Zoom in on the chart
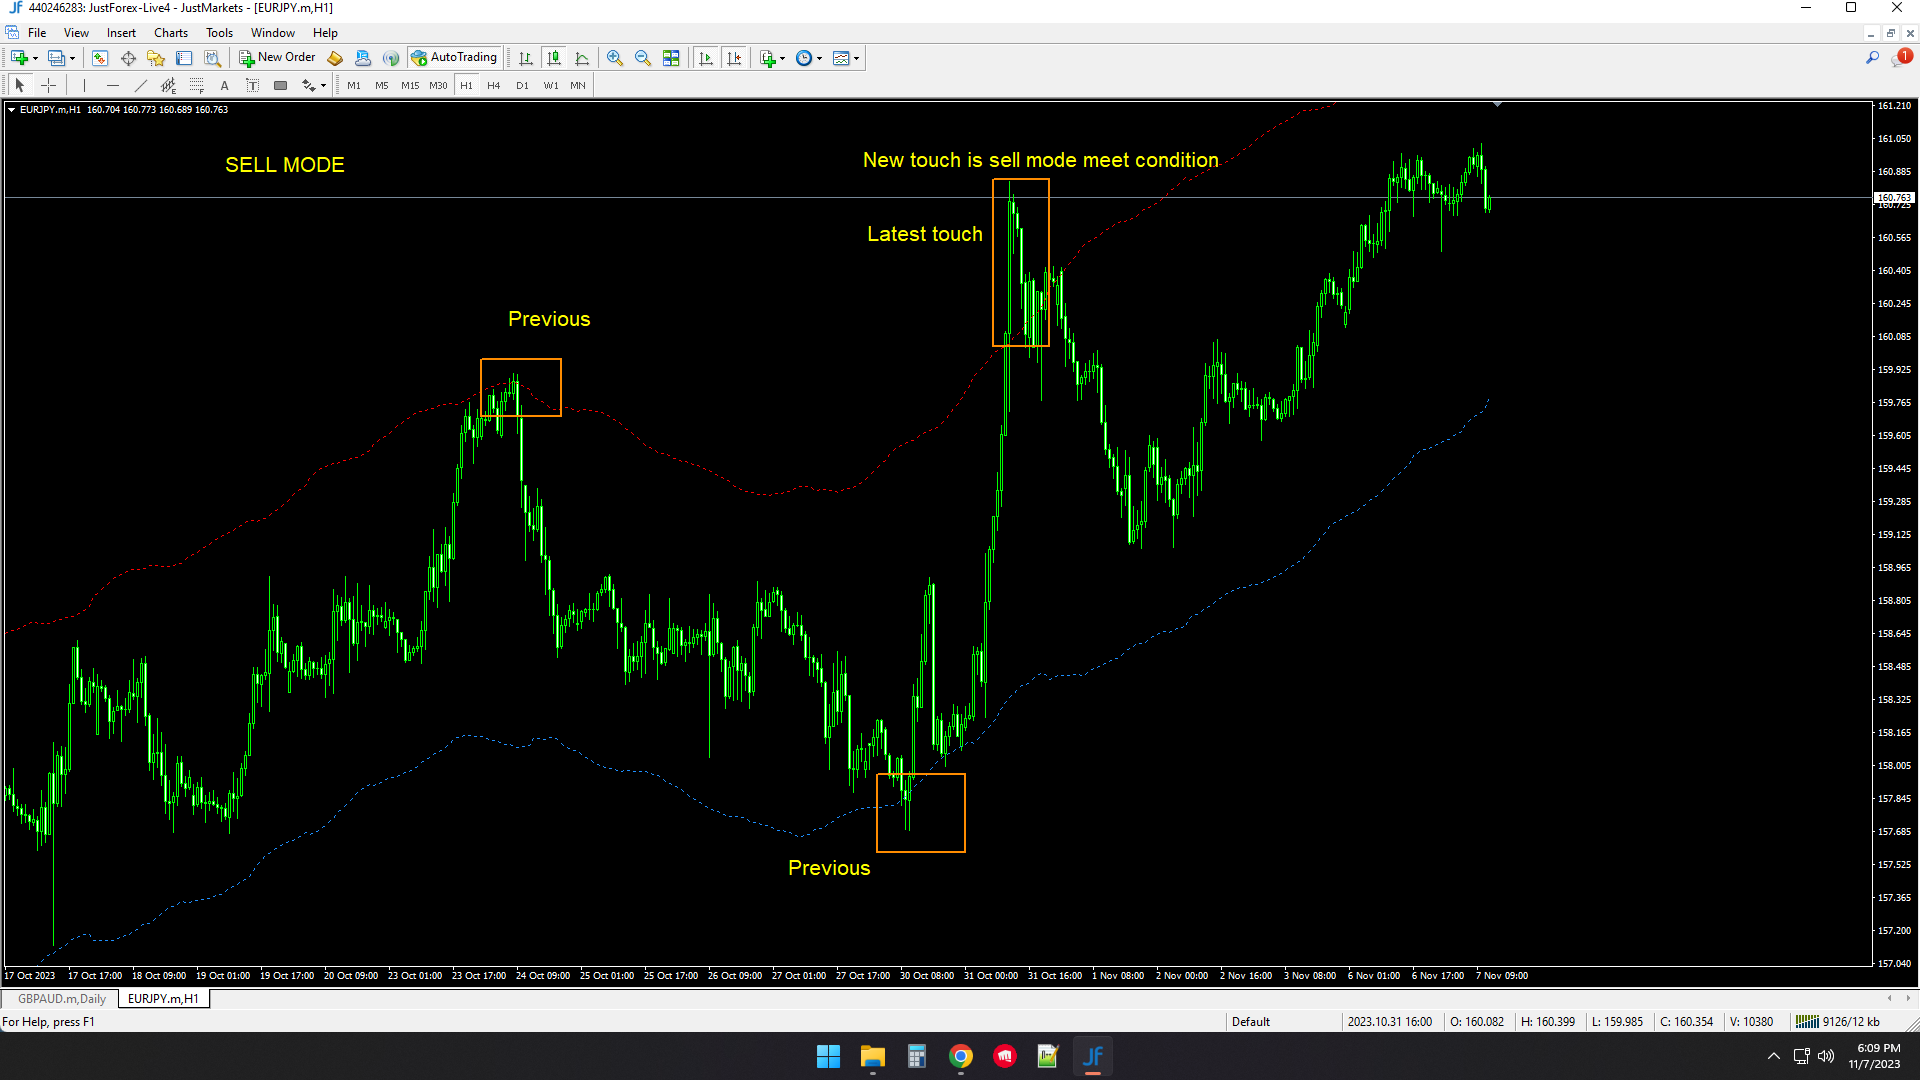1920x1080 pixels. tap(615, 58)
